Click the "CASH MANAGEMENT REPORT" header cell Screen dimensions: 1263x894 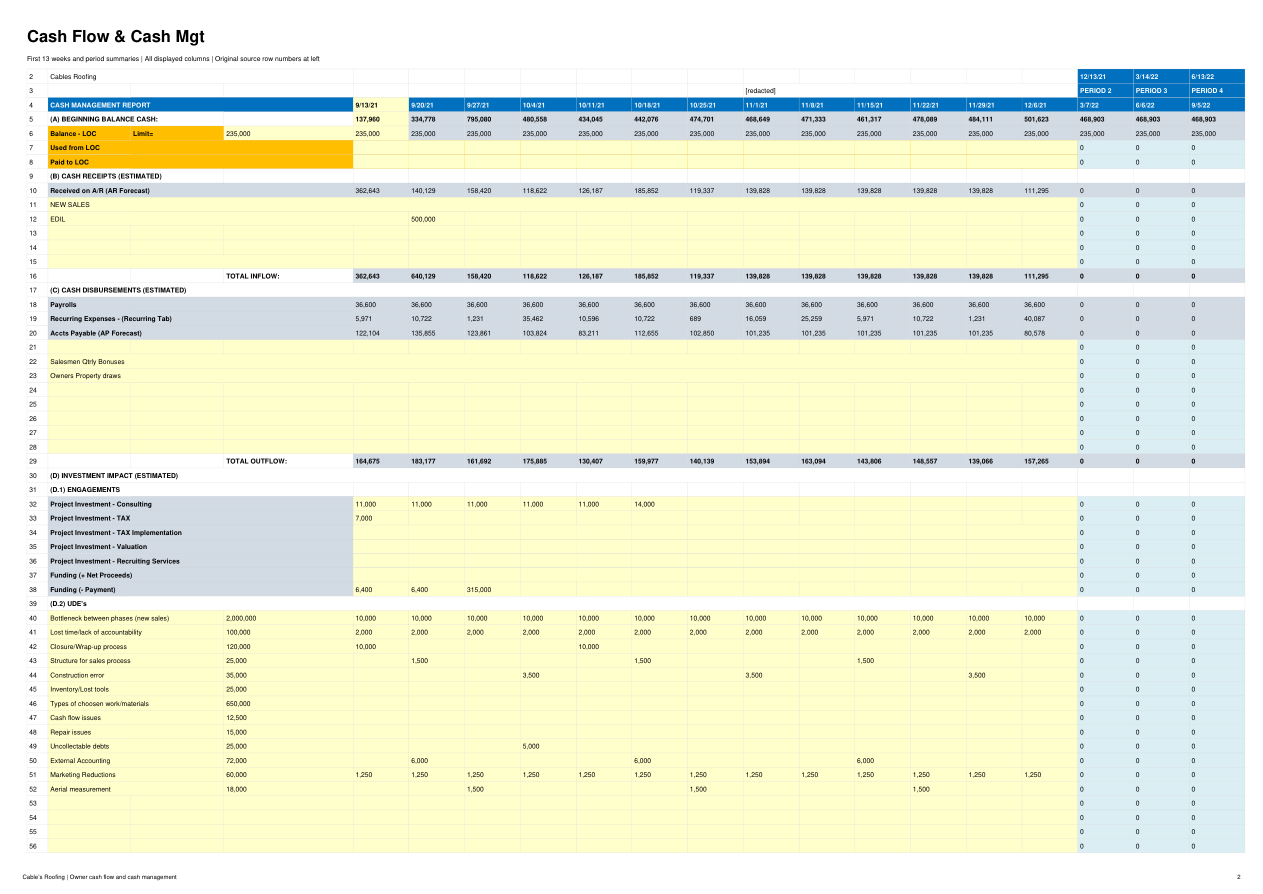click(x=200, y=105)
